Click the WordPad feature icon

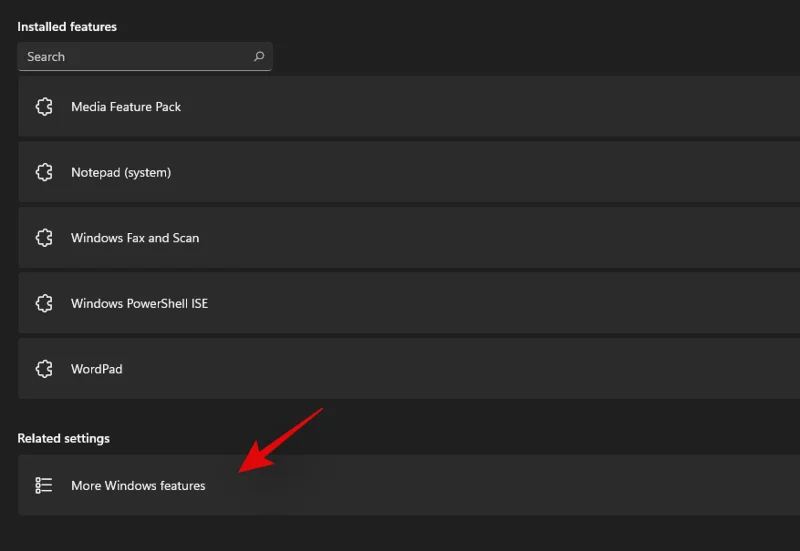click(44, 369)
